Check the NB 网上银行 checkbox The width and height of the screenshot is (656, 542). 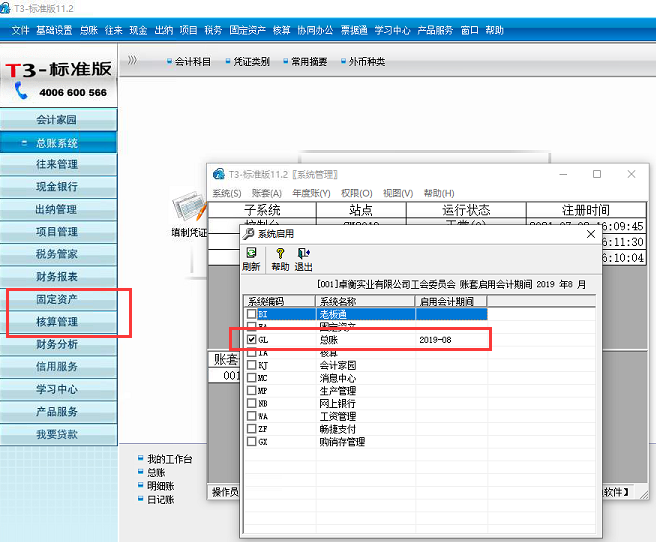tap(251, 403)
